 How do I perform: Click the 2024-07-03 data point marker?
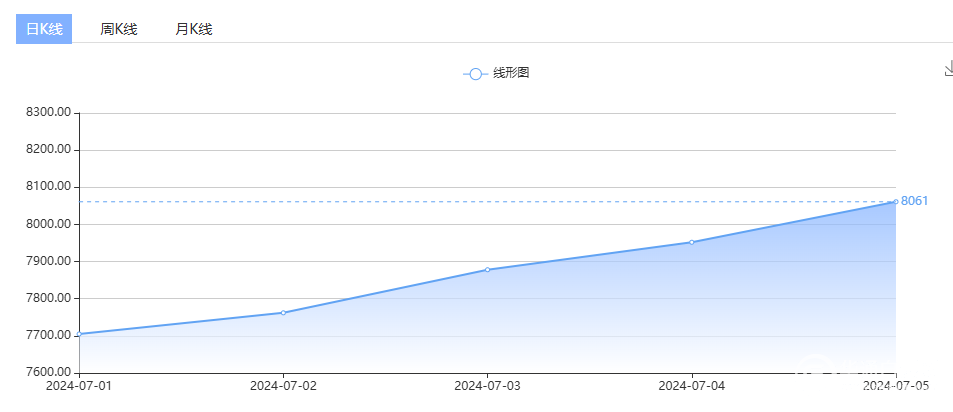pyautogui.click(x=488, y=270)
